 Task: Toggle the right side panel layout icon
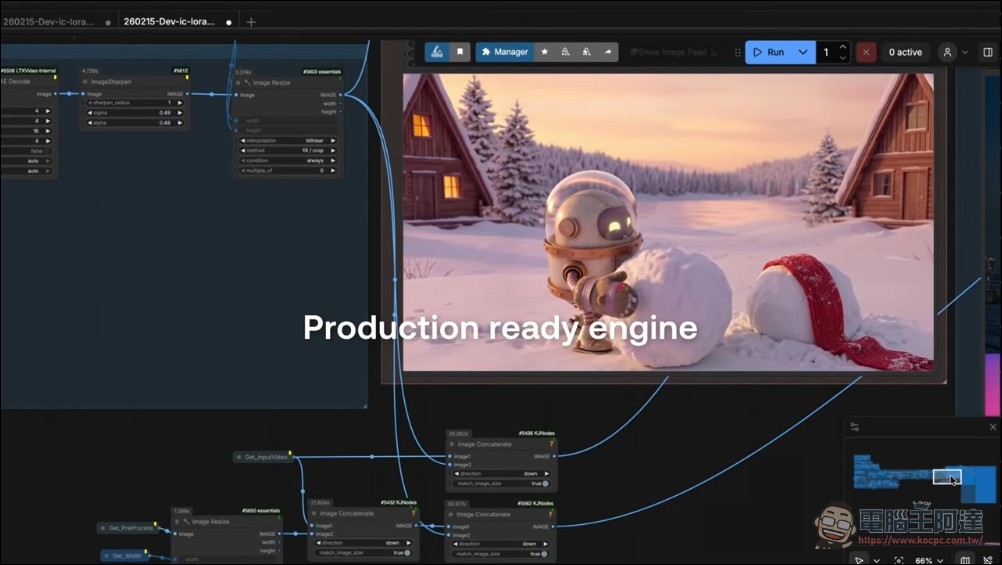[x=987, y=52]
